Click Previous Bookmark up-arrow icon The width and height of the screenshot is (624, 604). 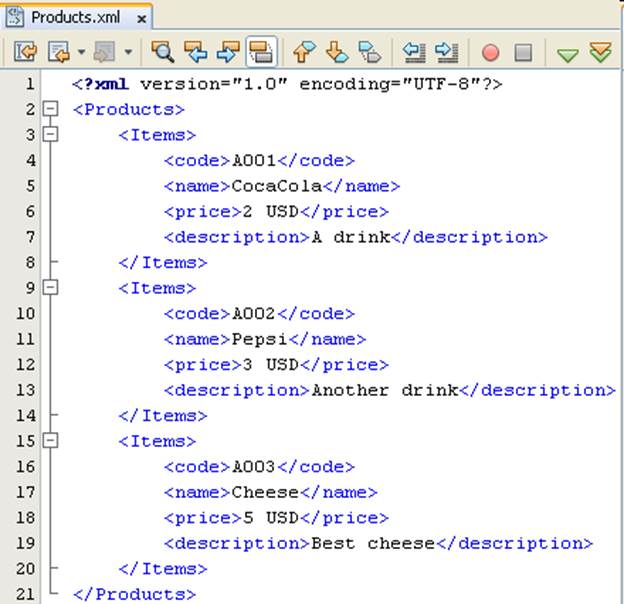[x=304, y=52]
